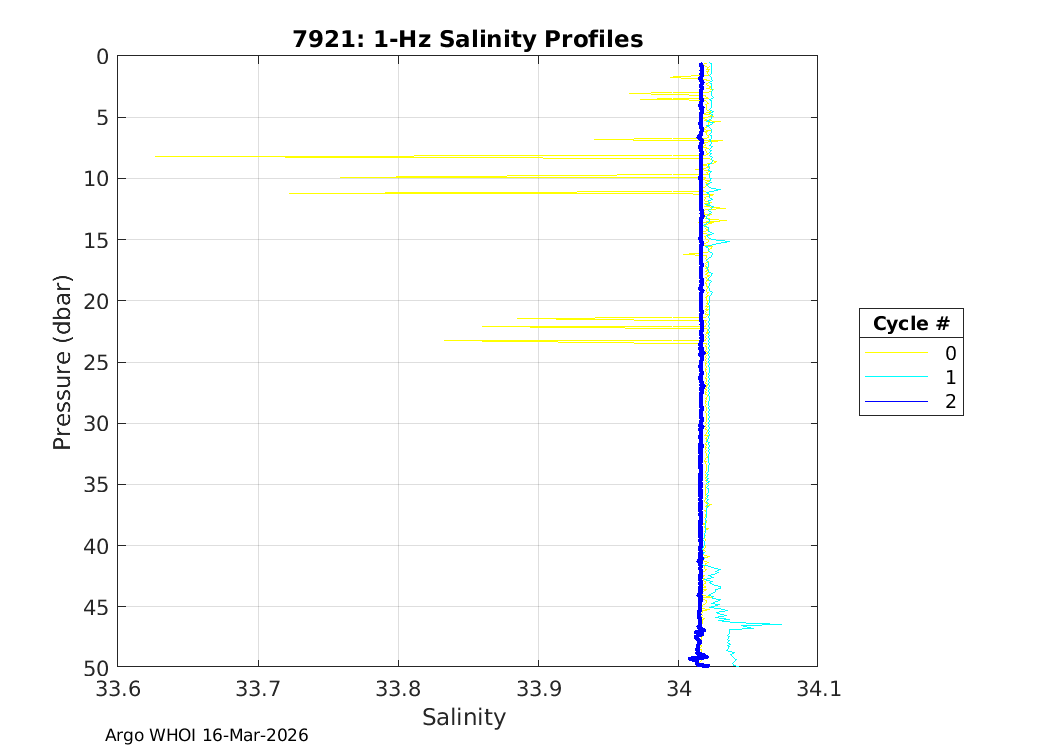
Task: Click the 34.1 tick on the salinity axis
Action: coord(817,689)
